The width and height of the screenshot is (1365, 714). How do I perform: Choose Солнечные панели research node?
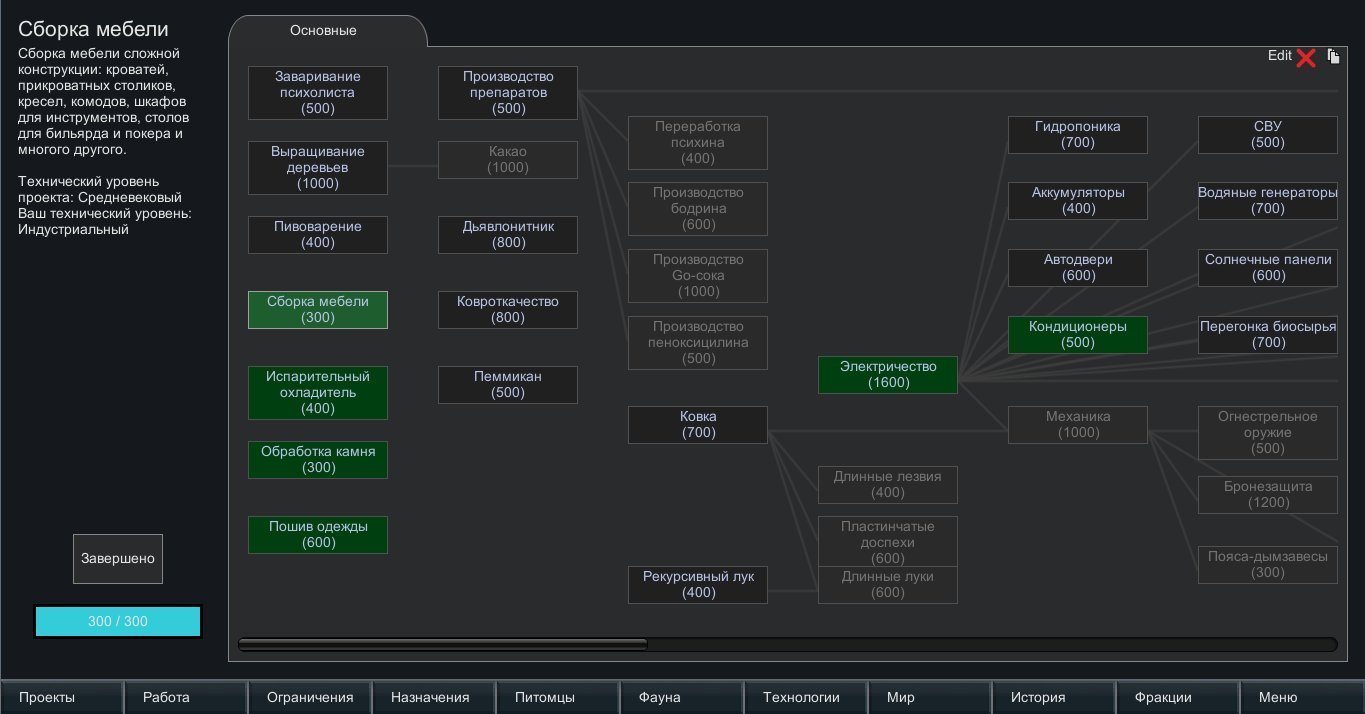click(1268, 268)
